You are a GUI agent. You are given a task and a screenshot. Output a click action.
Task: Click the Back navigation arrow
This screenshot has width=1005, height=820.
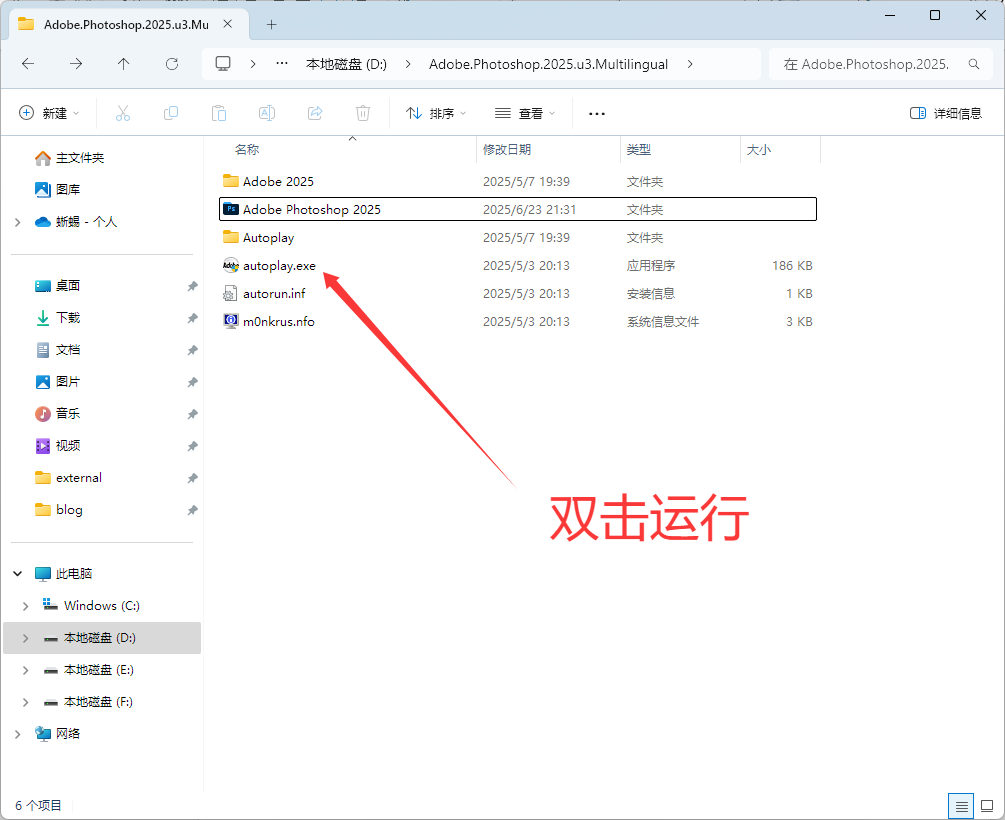[28, 63]
